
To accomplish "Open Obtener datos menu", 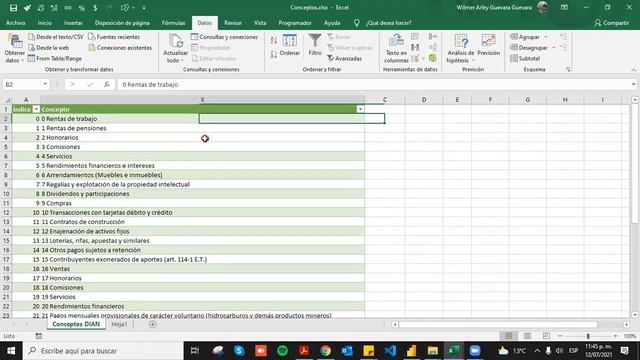I will coord(15,49).
